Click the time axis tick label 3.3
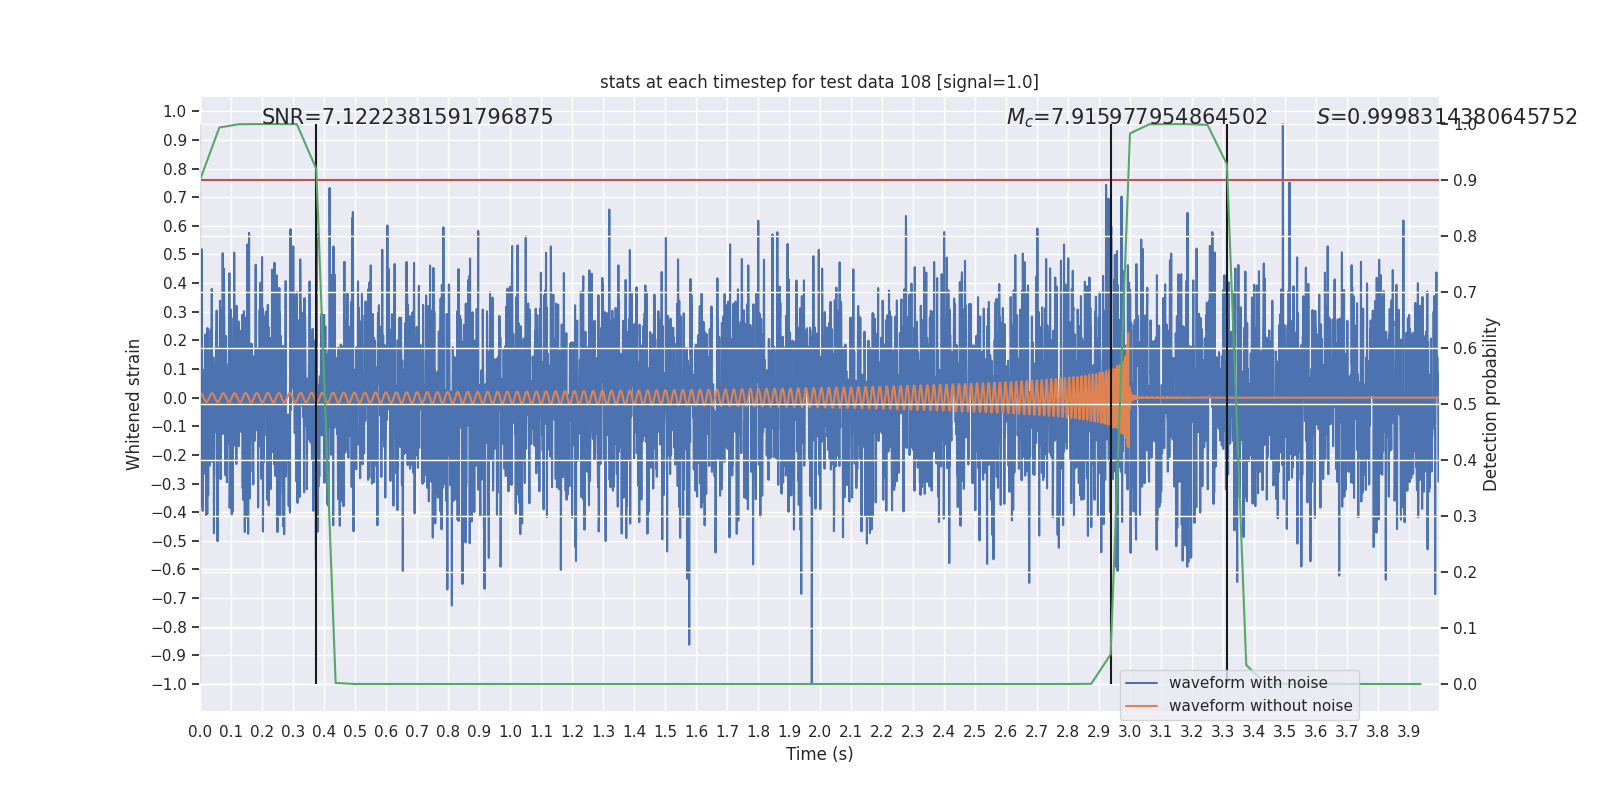The height and width of the screenshot is (800, 1600). pos(1223,732)
